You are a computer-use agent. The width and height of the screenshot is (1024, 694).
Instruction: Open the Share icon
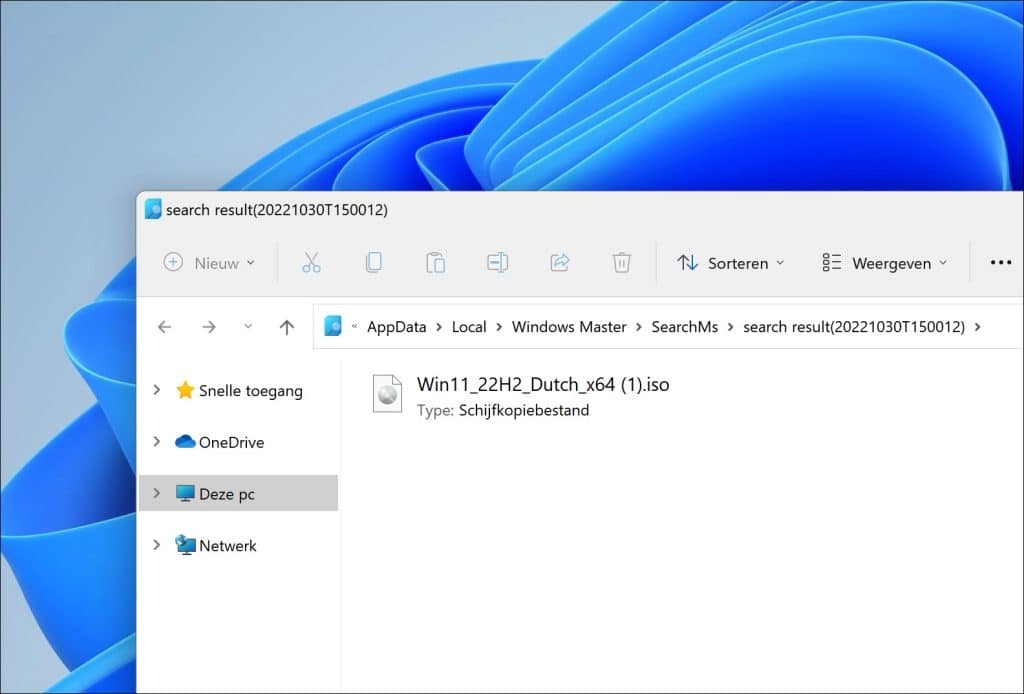(559, 262)
